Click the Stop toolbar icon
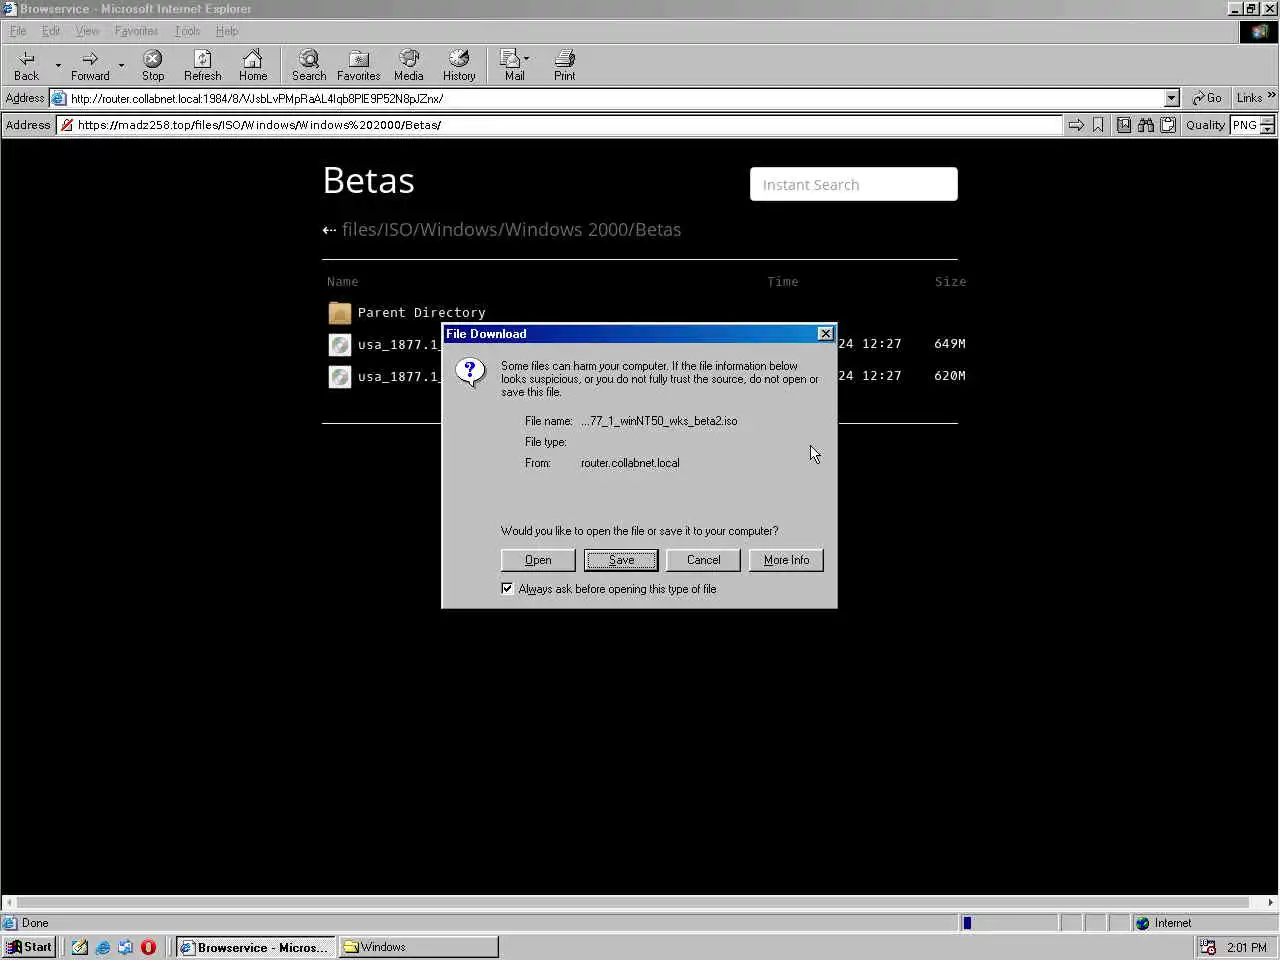This screenshot has width=1280, height=960. click(153, 59)
